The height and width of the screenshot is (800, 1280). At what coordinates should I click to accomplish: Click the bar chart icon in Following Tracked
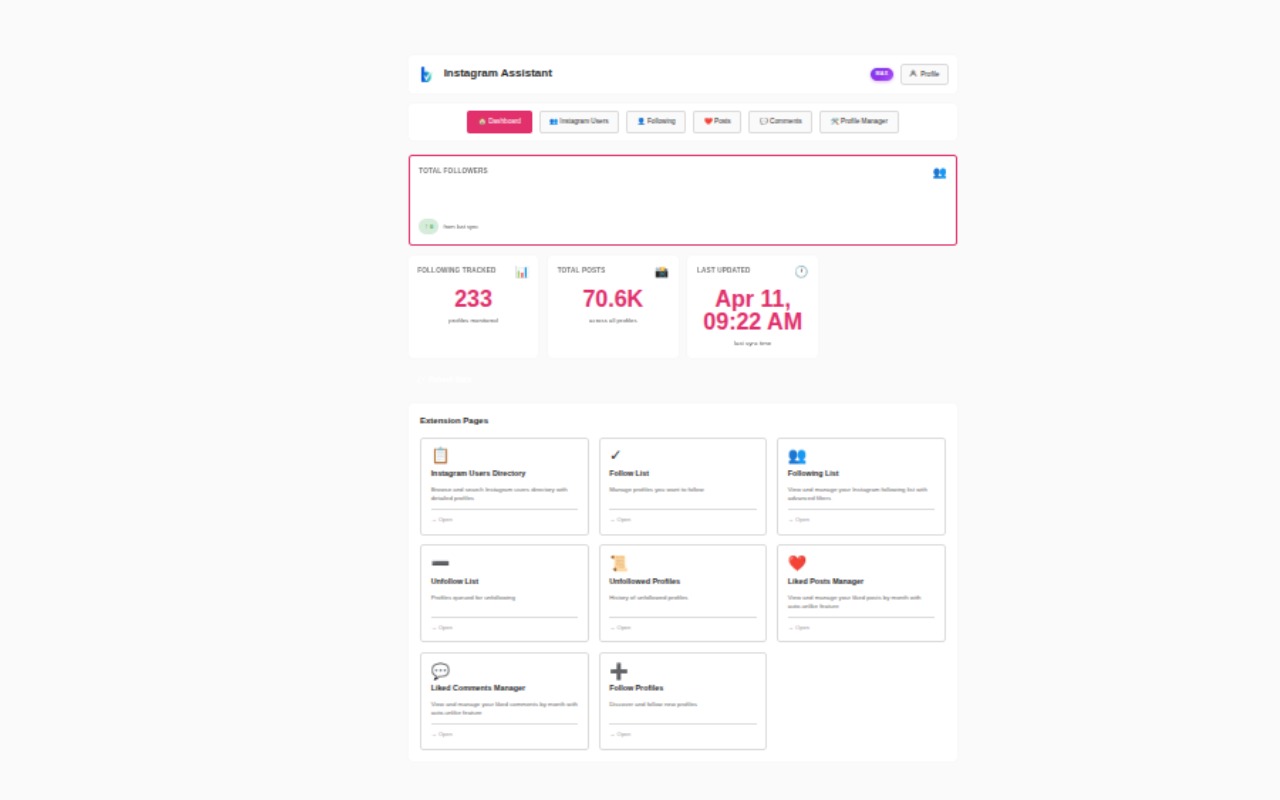click(521, 272)
